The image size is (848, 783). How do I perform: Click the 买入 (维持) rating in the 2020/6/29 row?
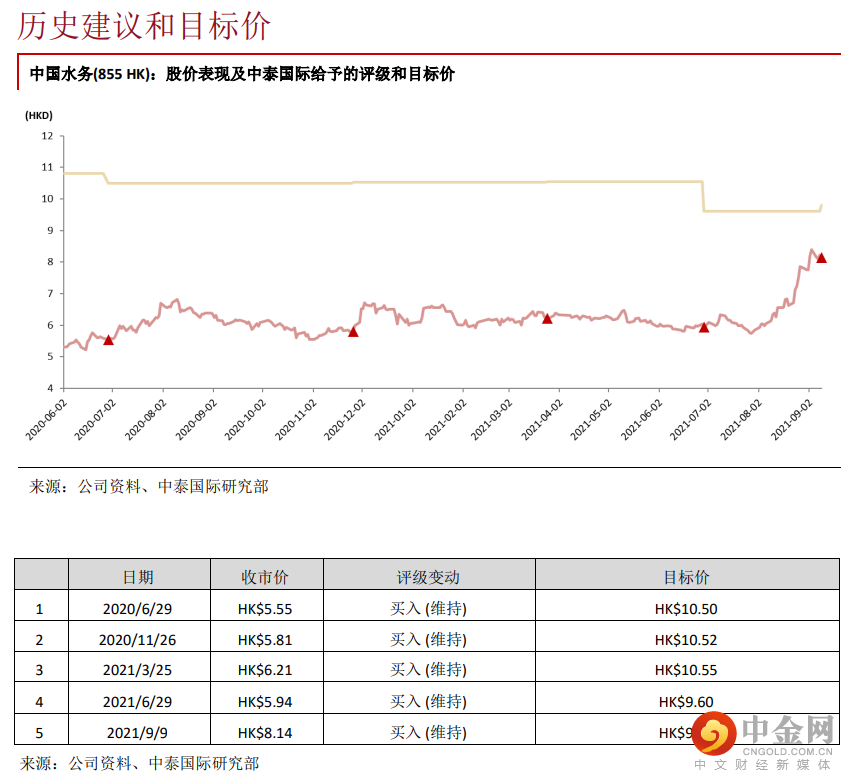tap(428, 609)
